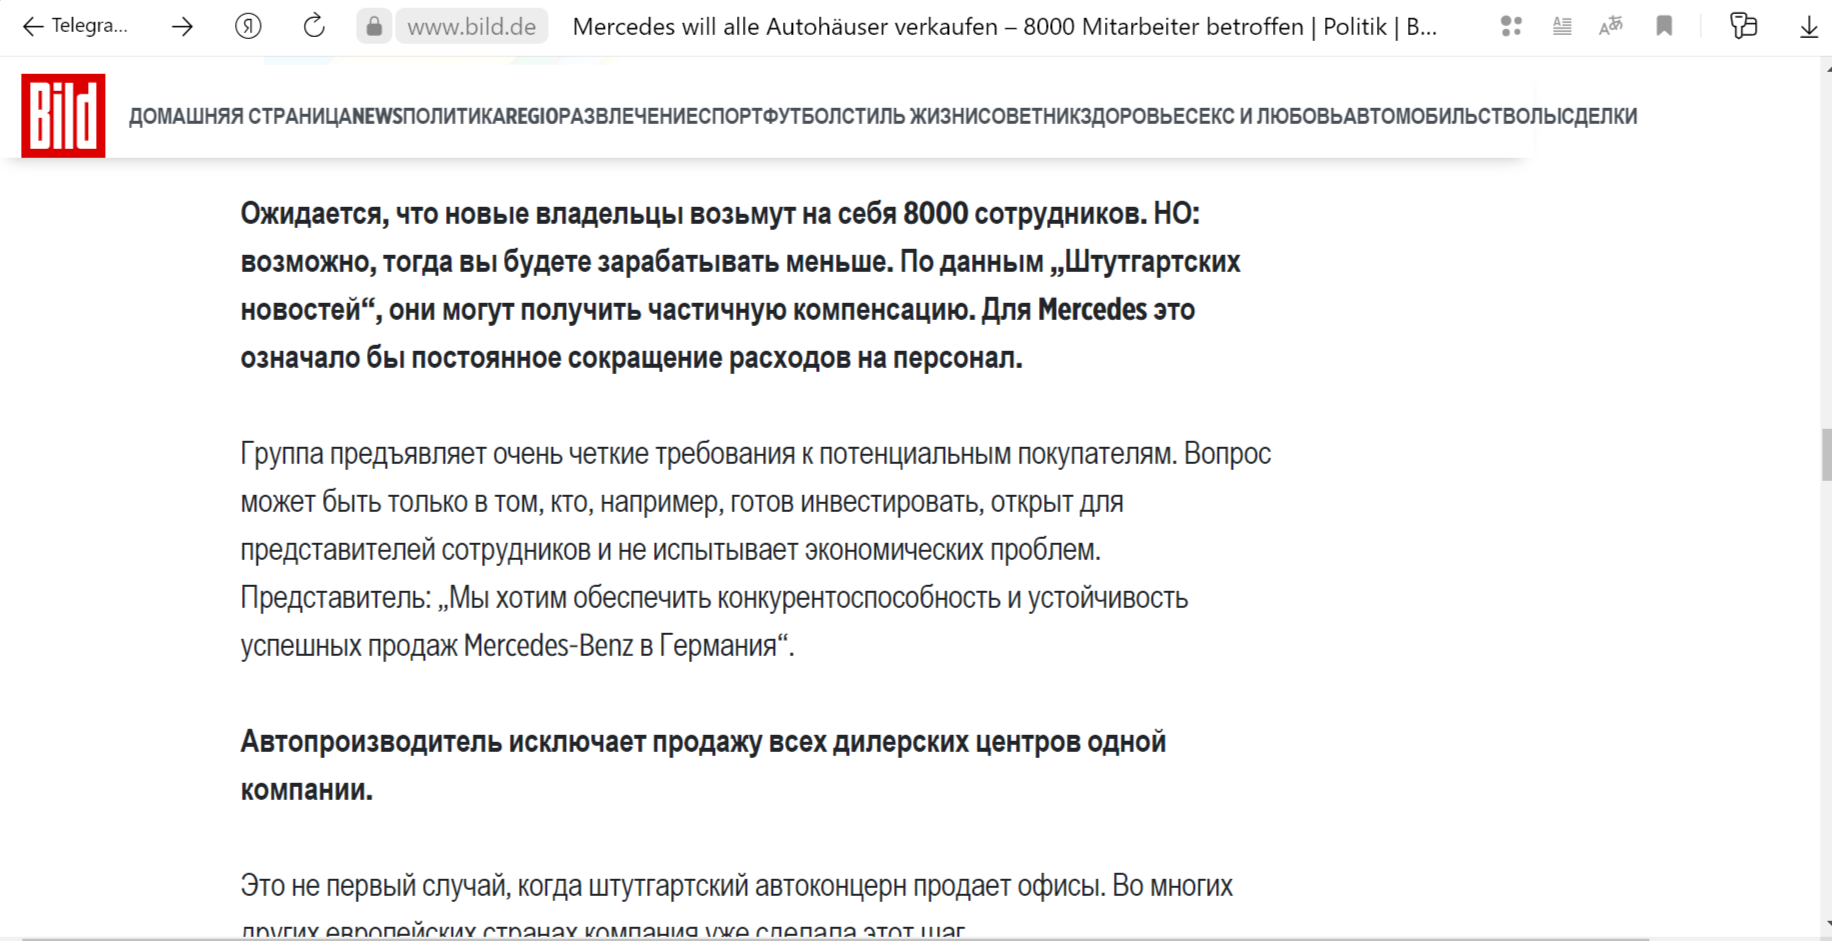Open the СОВЕТНИК section
This screenshot has height=941, width=1832.
[x=1029, y=116]
